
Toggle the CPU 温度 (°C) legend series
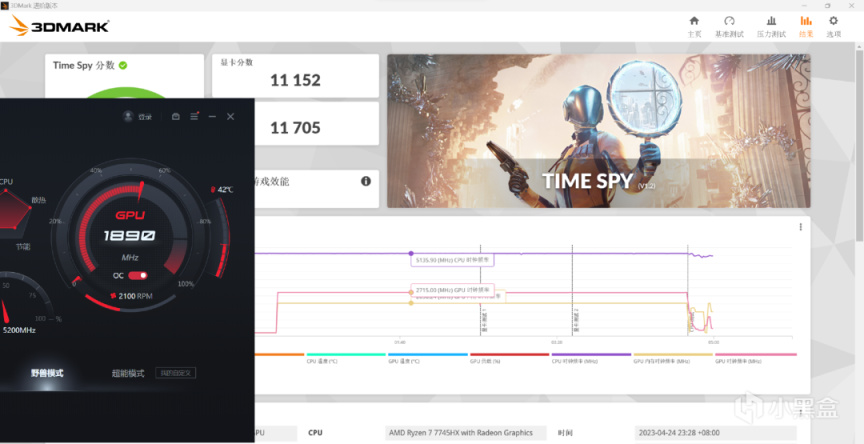coord(345,358)
